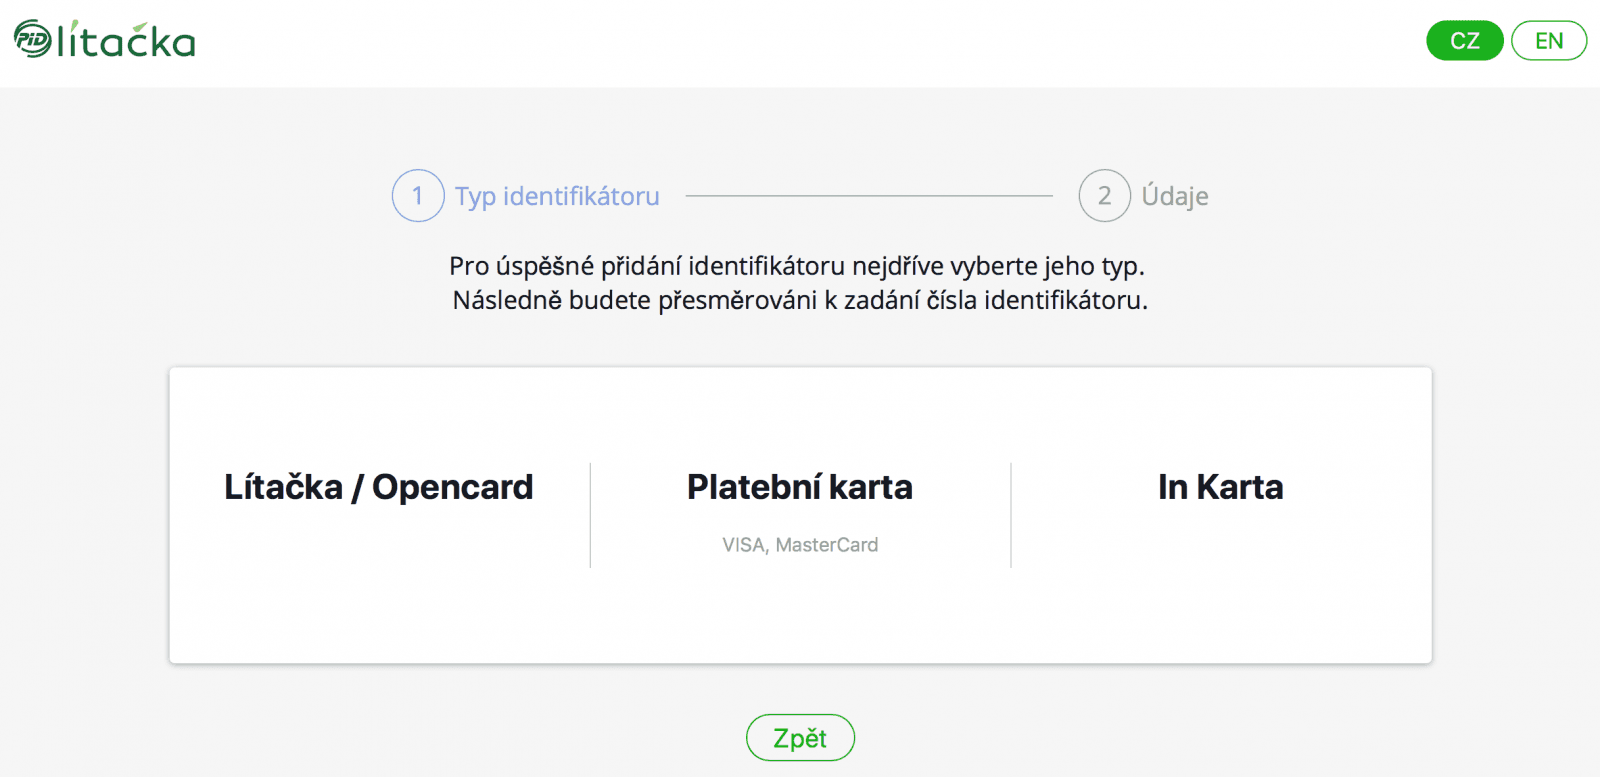
Task: Select the Lítačka / Opencard identifier type
Action: click(378, 487)
